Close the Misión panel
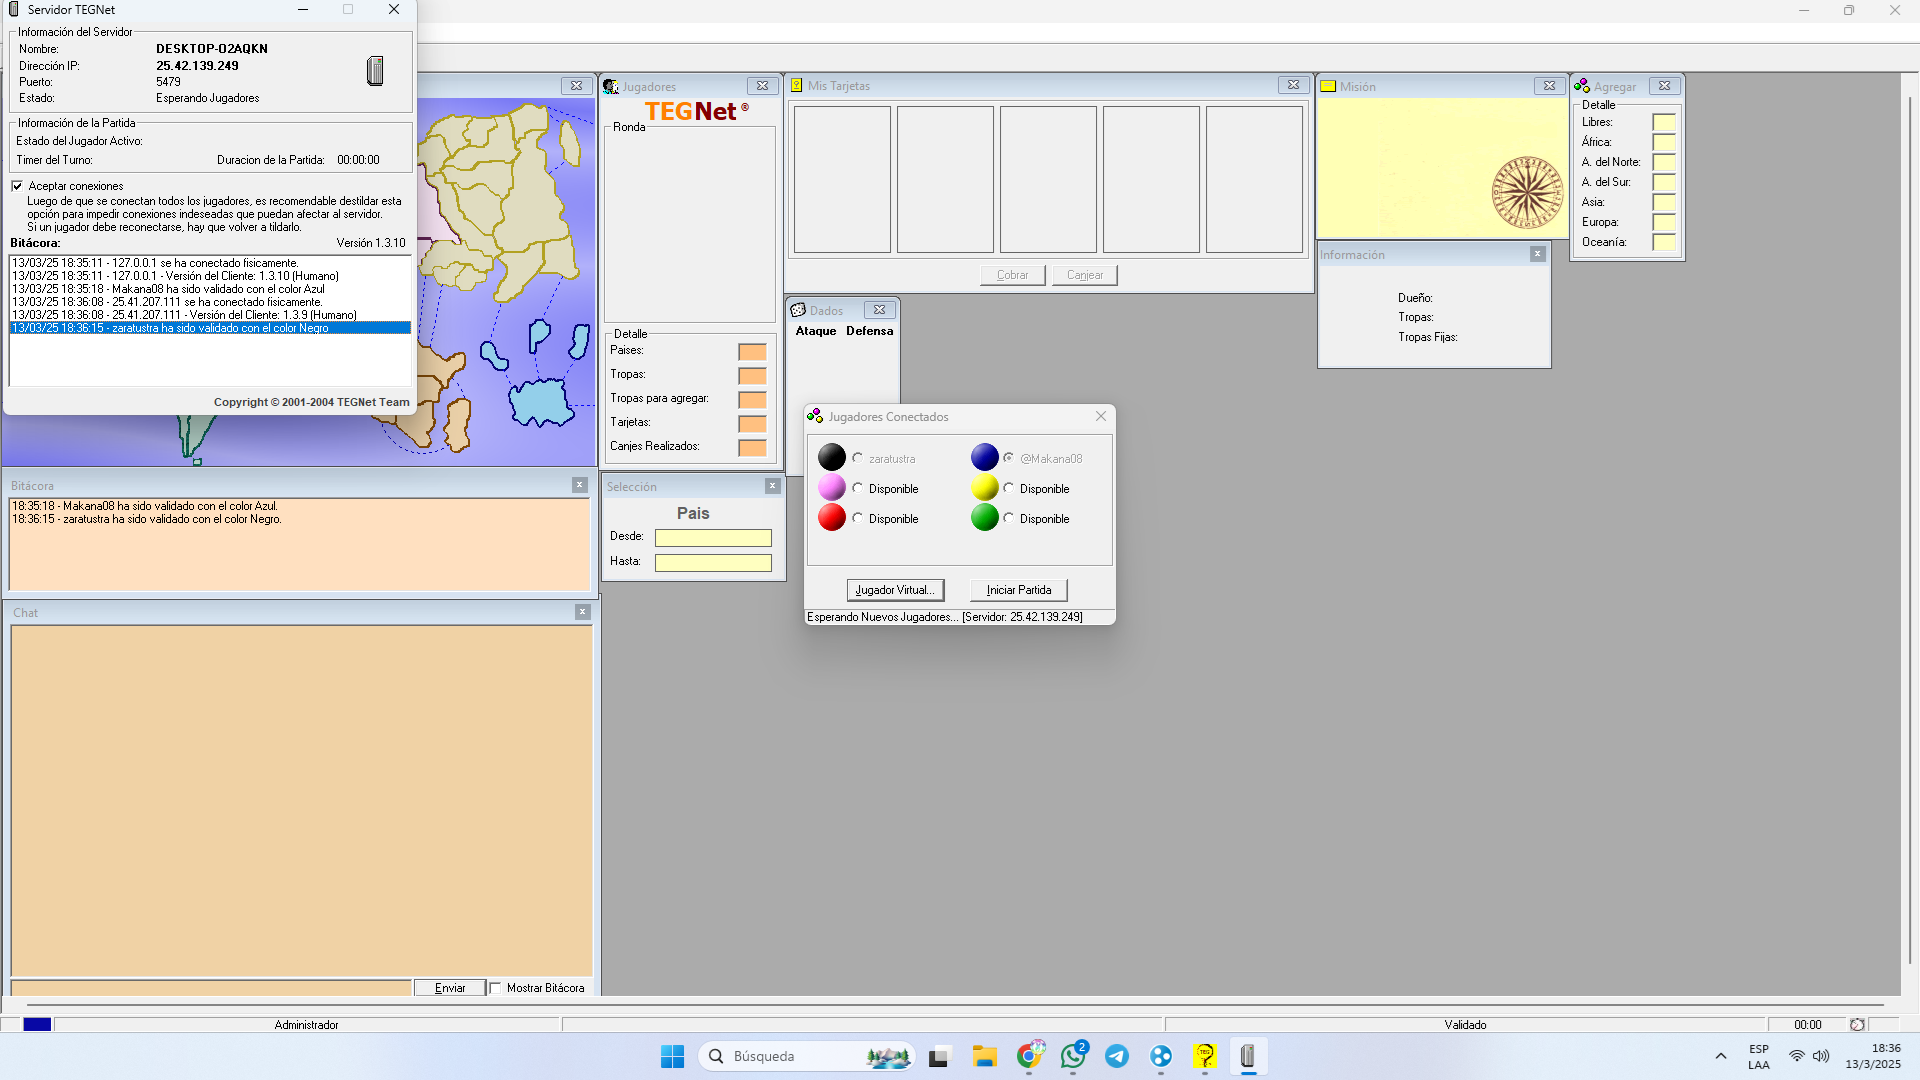This screenshot has height=1080, width=1920. 1549,86
